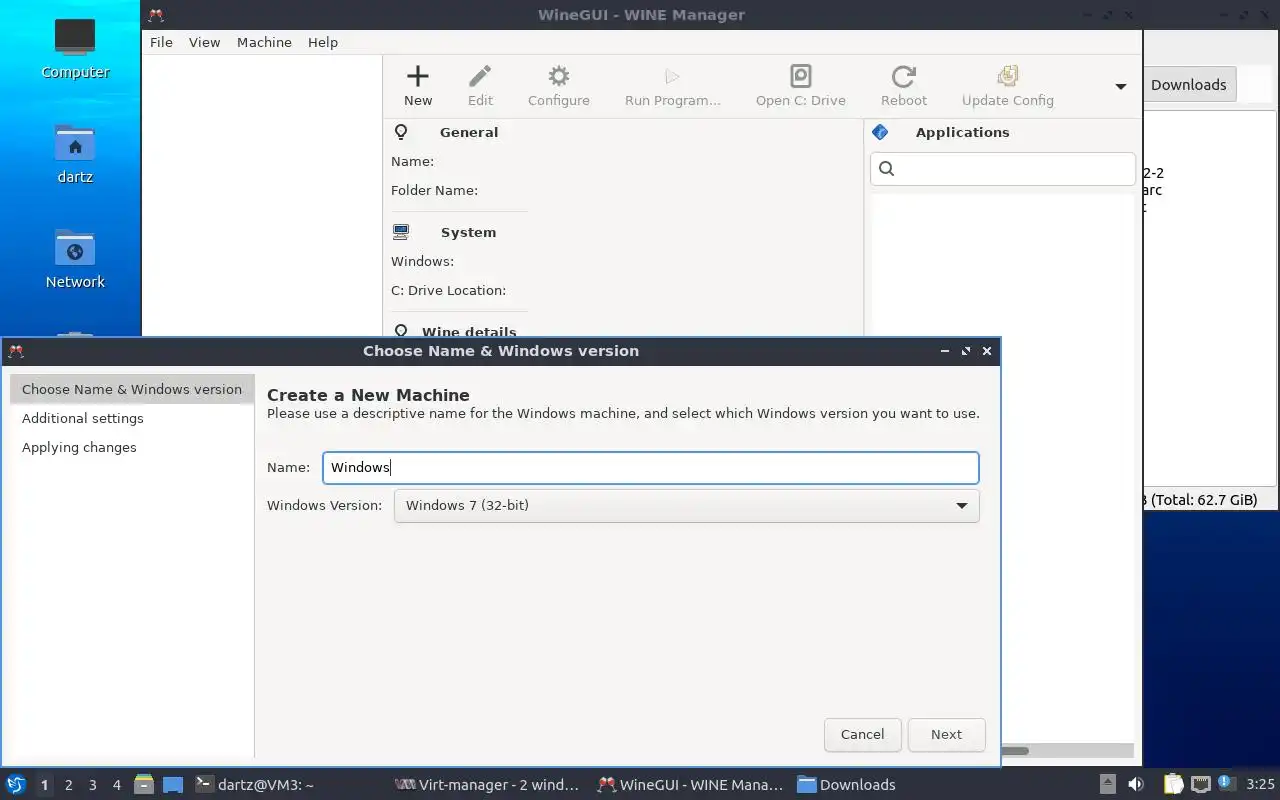
Task: Click the clipboard tray icon
Action: [x=1173, y=785]
